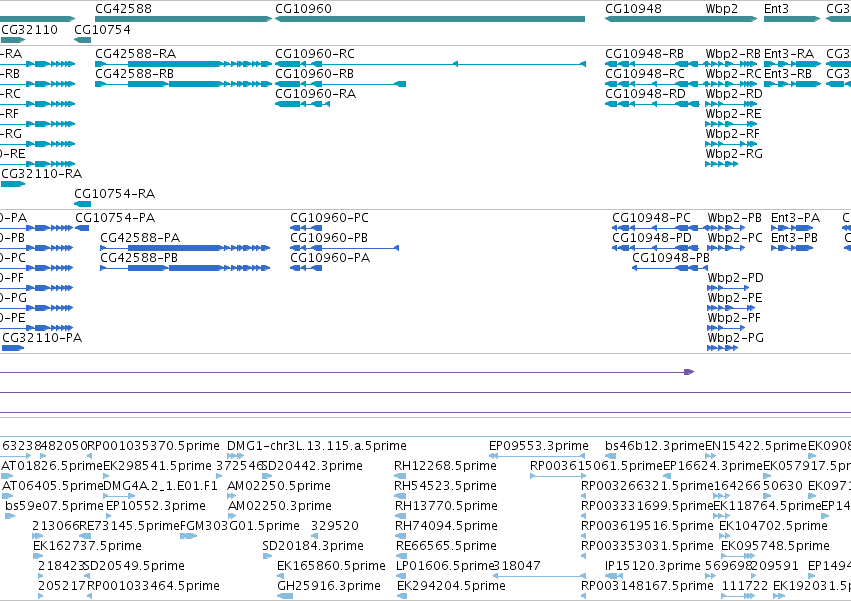Click protein Wbp2-PE

coord(735,299)
